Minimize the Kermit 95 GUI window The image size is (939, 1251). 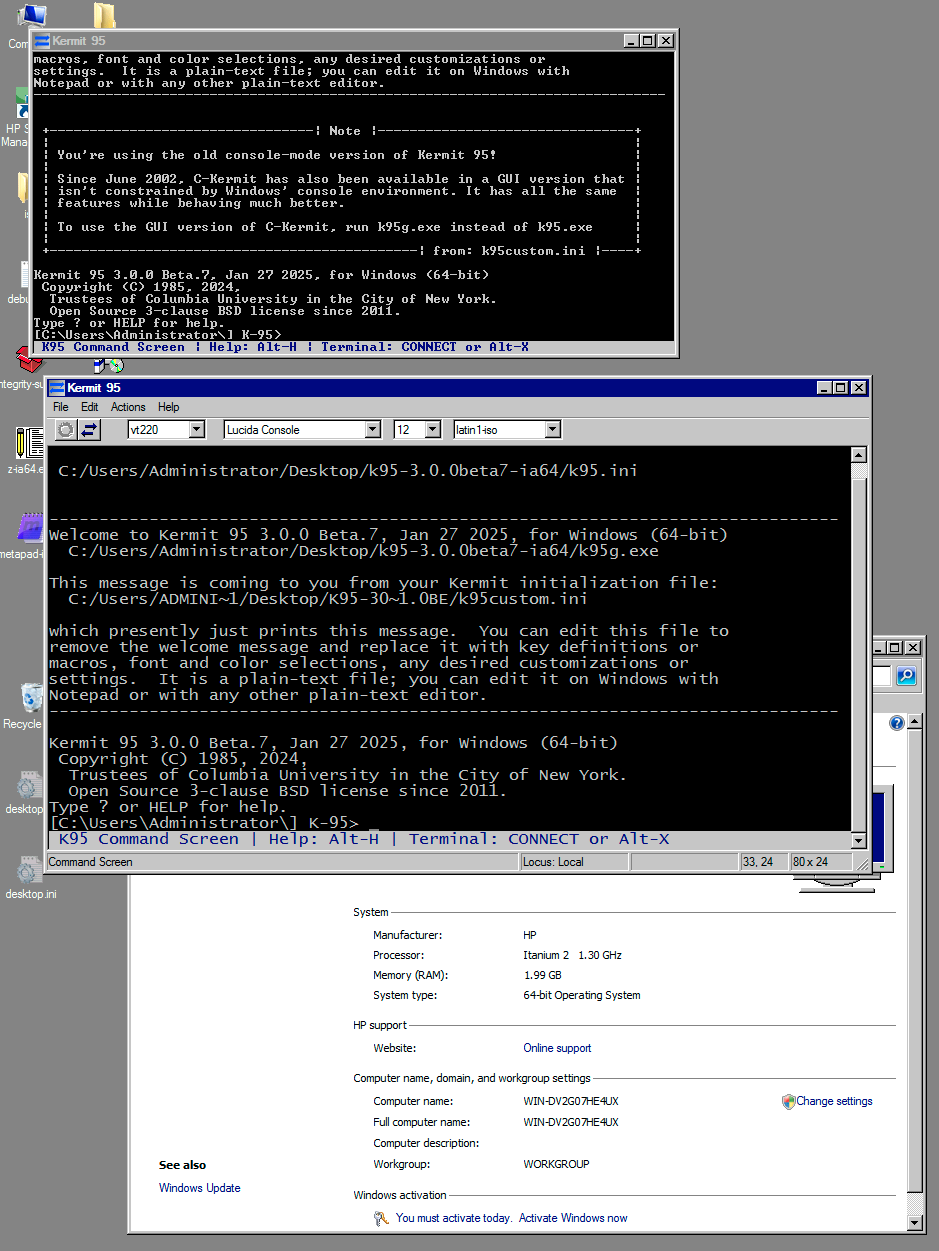825,388
